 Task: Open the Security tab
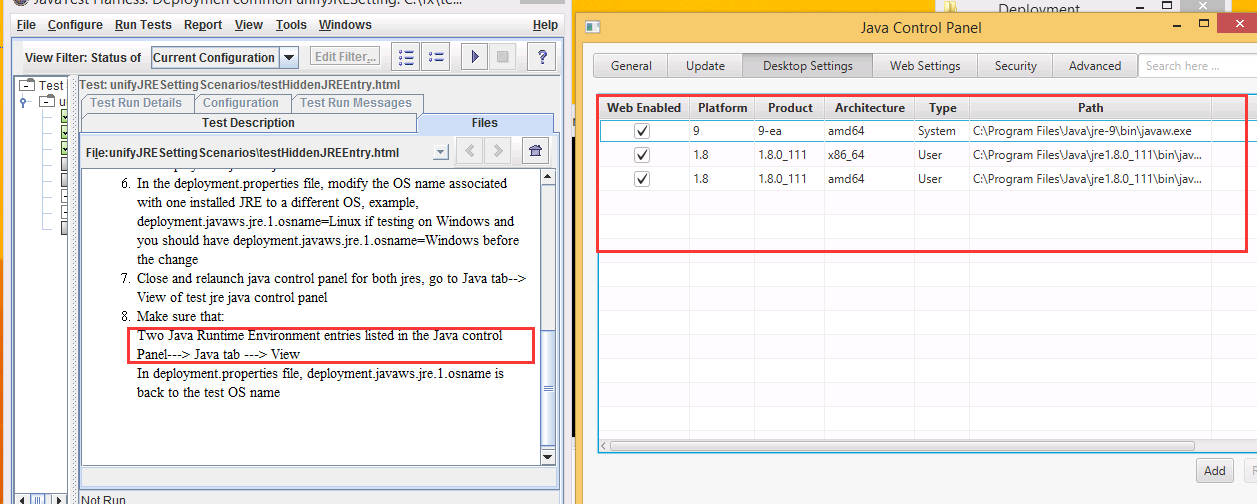point(1015,66)
